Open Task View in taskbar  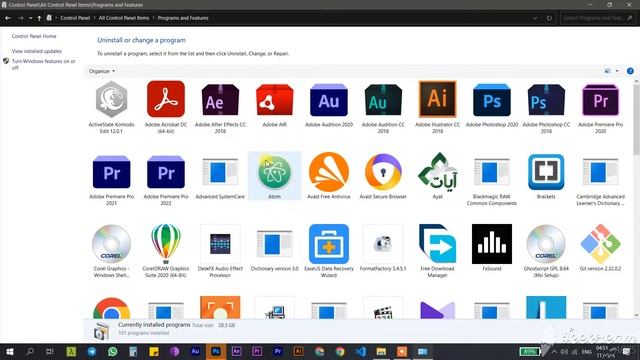(50, 351)
